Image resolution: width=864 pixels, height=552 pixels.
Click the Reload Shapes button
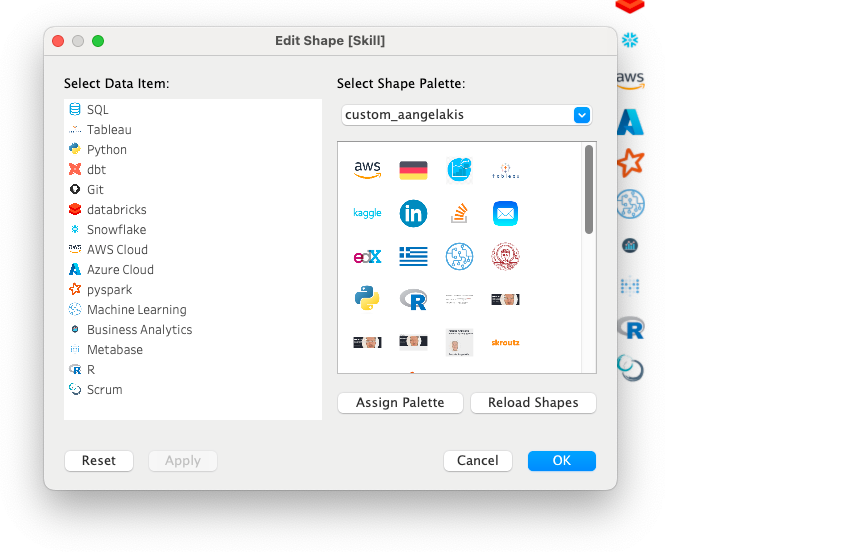(x=533, y=403)
